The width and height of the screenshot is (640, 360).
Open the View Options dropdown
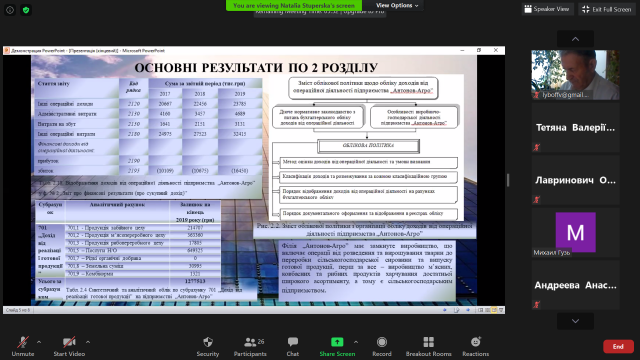tap(397, 5)
